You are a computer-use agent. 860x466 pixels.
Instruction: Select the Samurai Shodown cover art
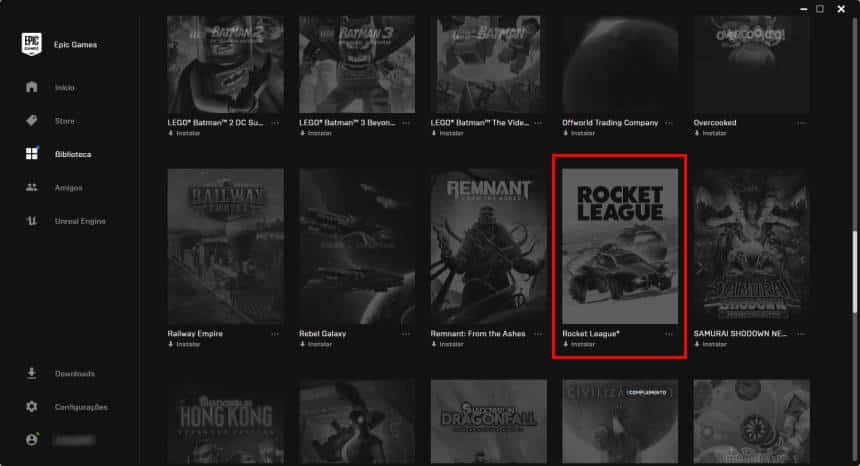point(751,246)
